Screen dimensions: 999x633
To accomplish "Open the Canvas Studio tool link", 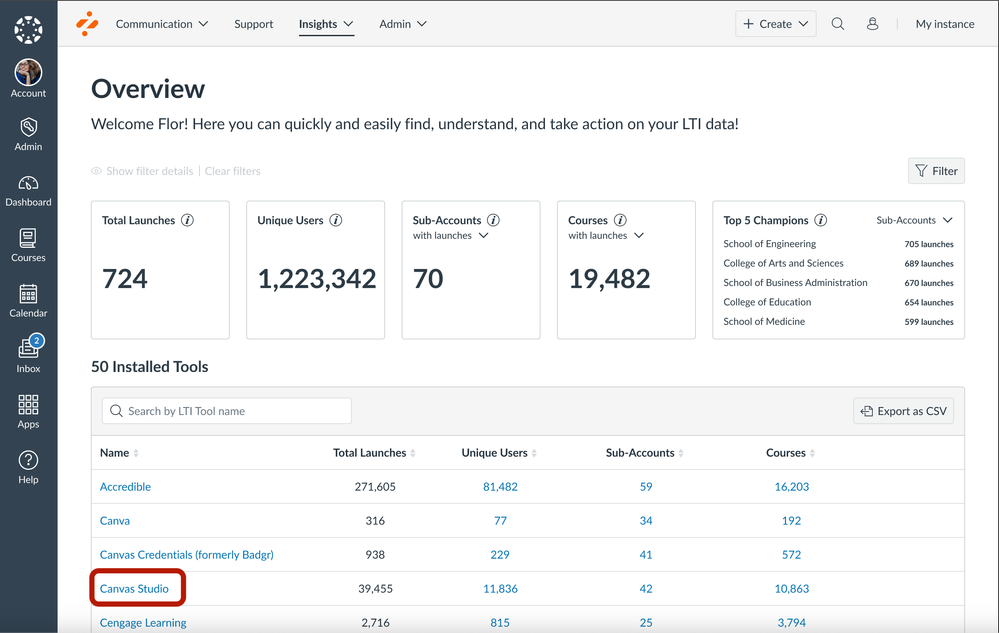I will point(134,589).
